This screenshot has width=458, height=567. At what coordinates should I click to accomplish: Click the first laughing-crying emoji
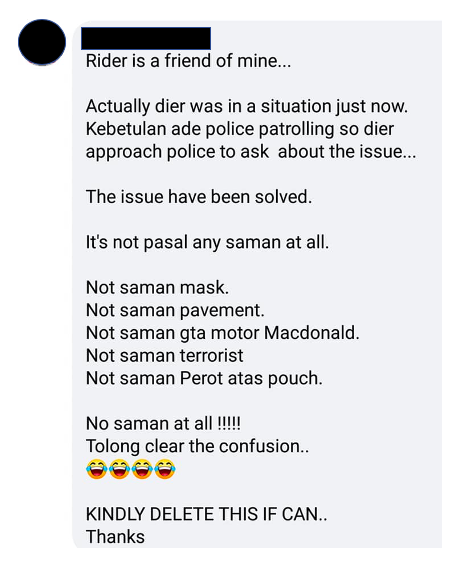pyautogui.click(x=97, y=469)
